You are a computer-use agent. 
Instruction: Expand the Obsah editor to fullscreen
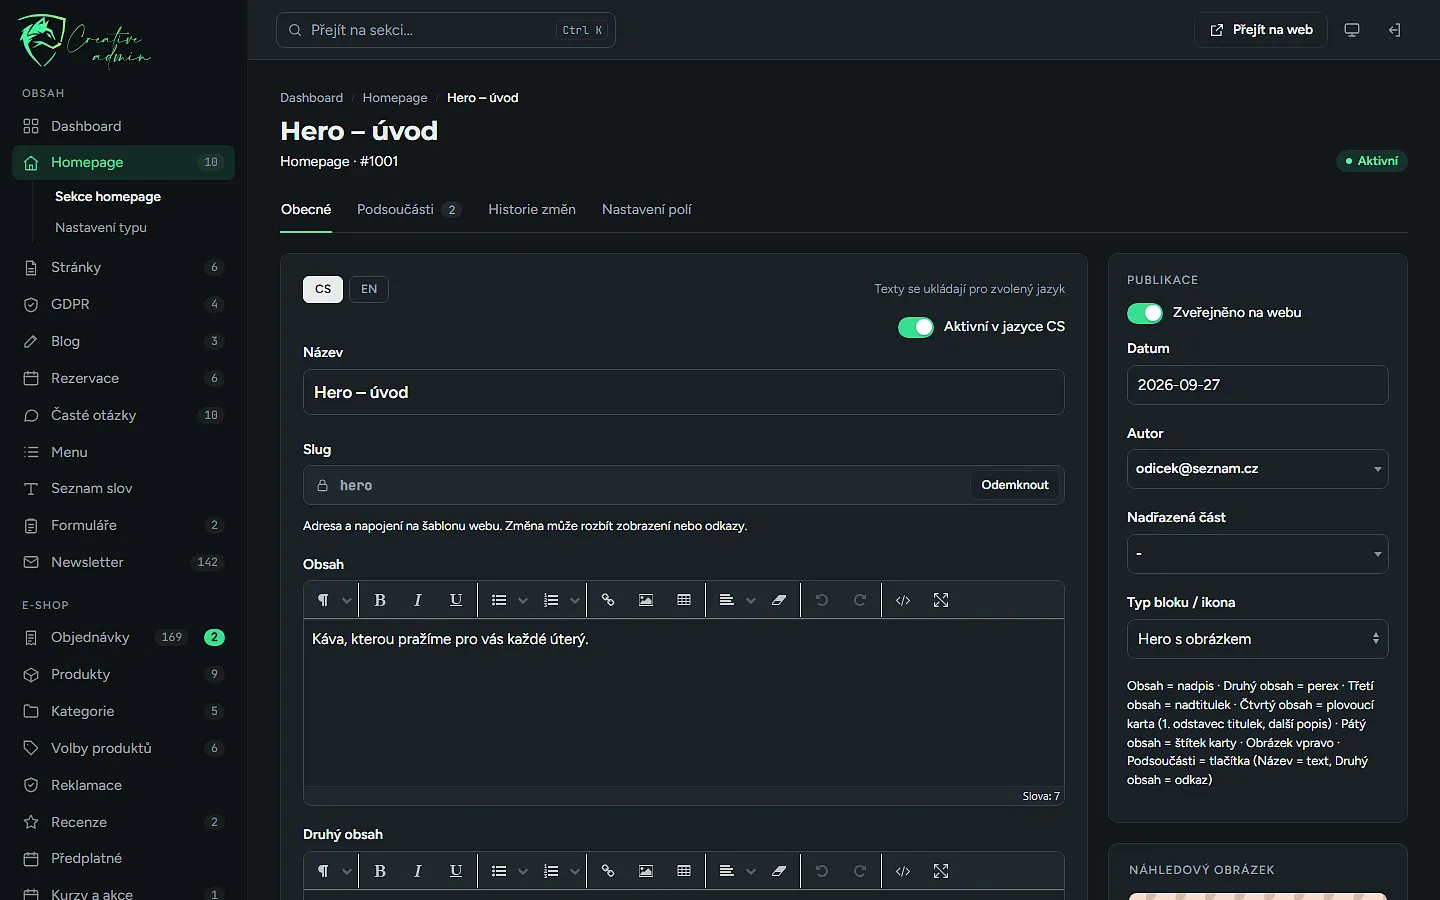(x=941, y=600)
